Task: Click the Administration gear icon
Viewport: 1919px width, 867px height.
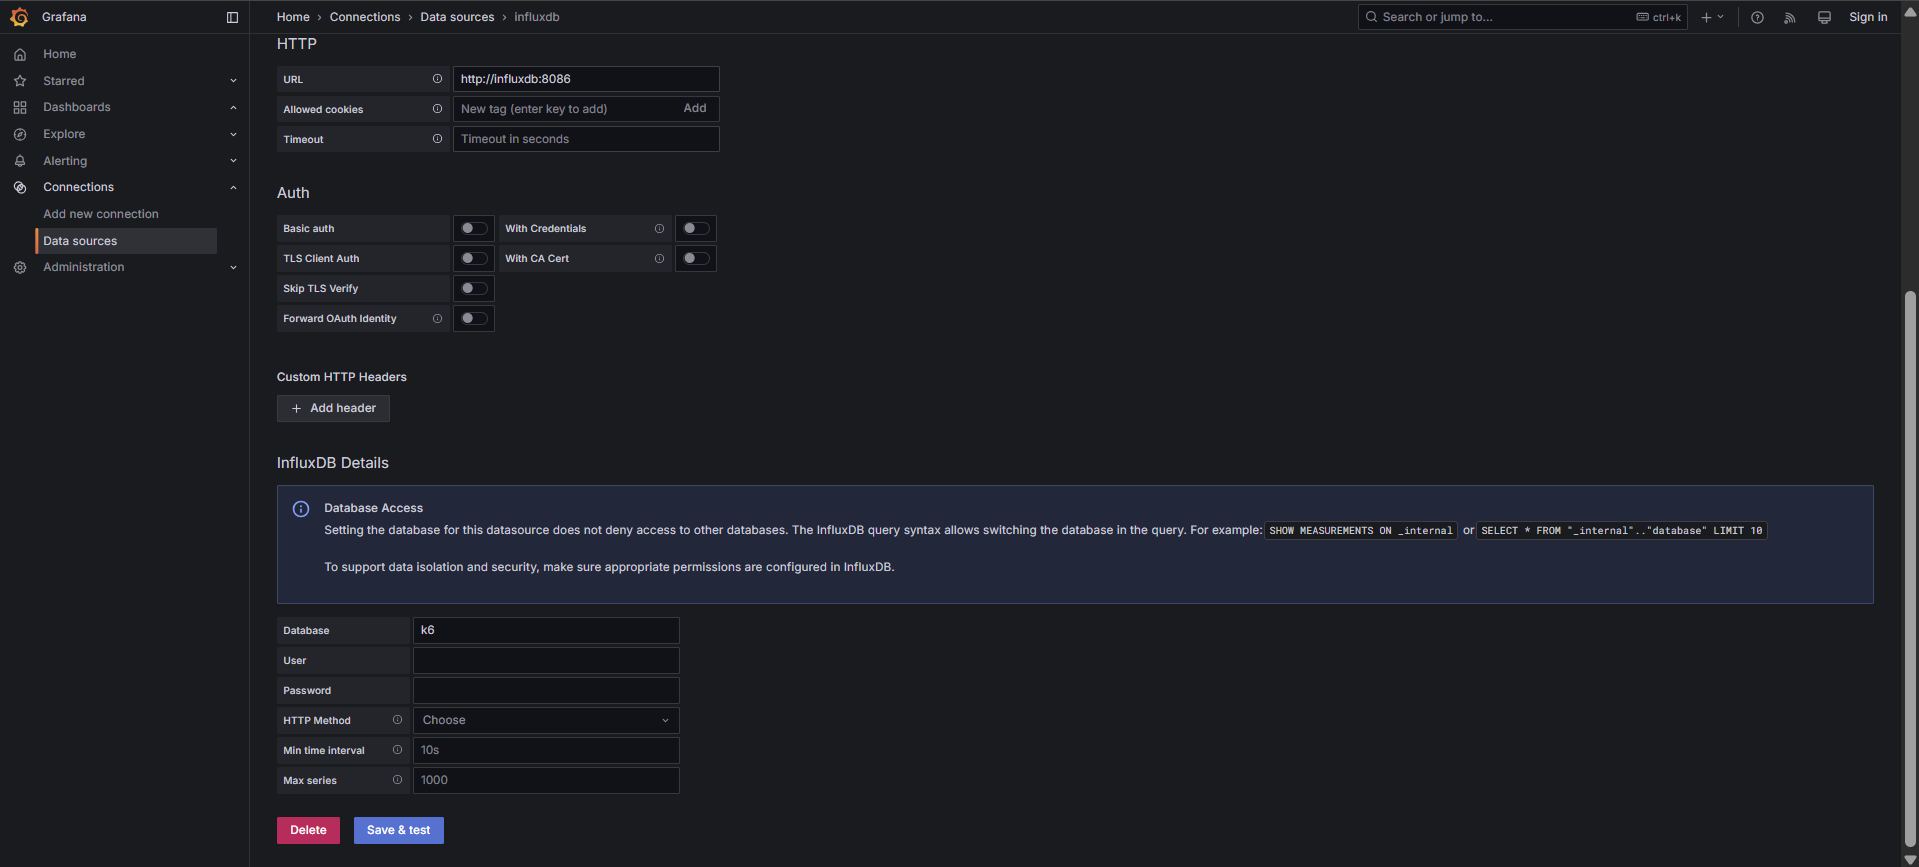Action: pos(20,267)
